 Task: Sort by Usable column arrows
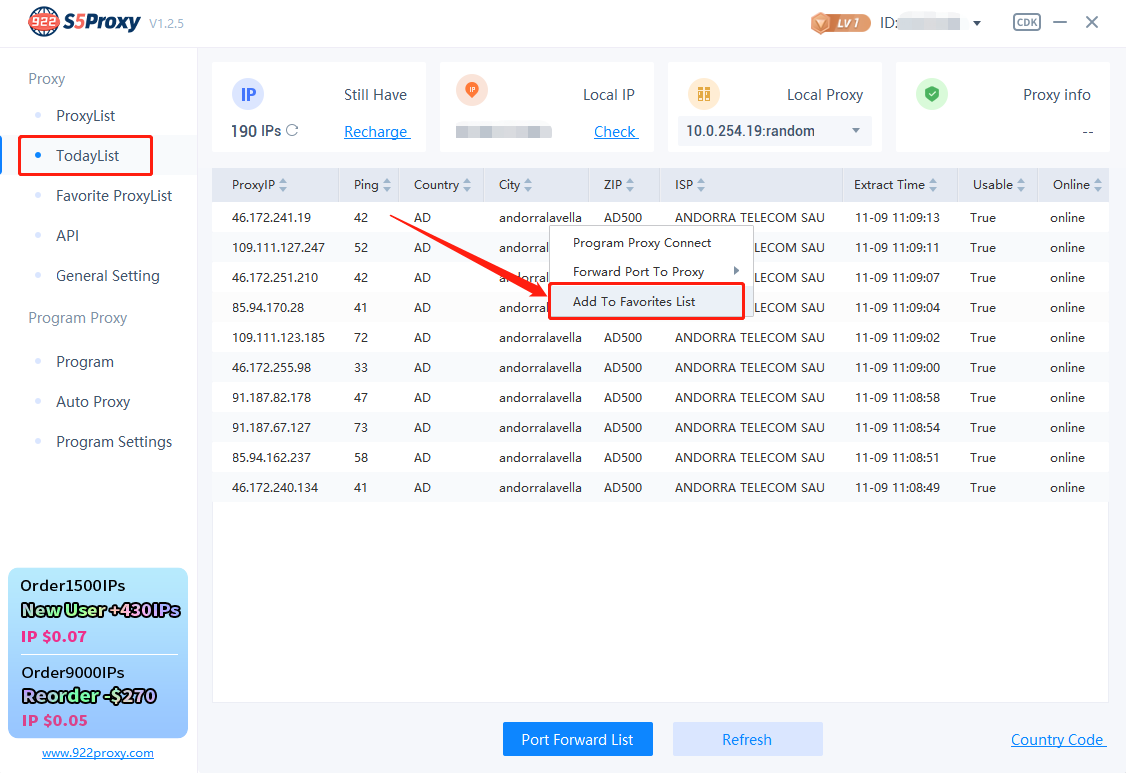click(1021, 185)
